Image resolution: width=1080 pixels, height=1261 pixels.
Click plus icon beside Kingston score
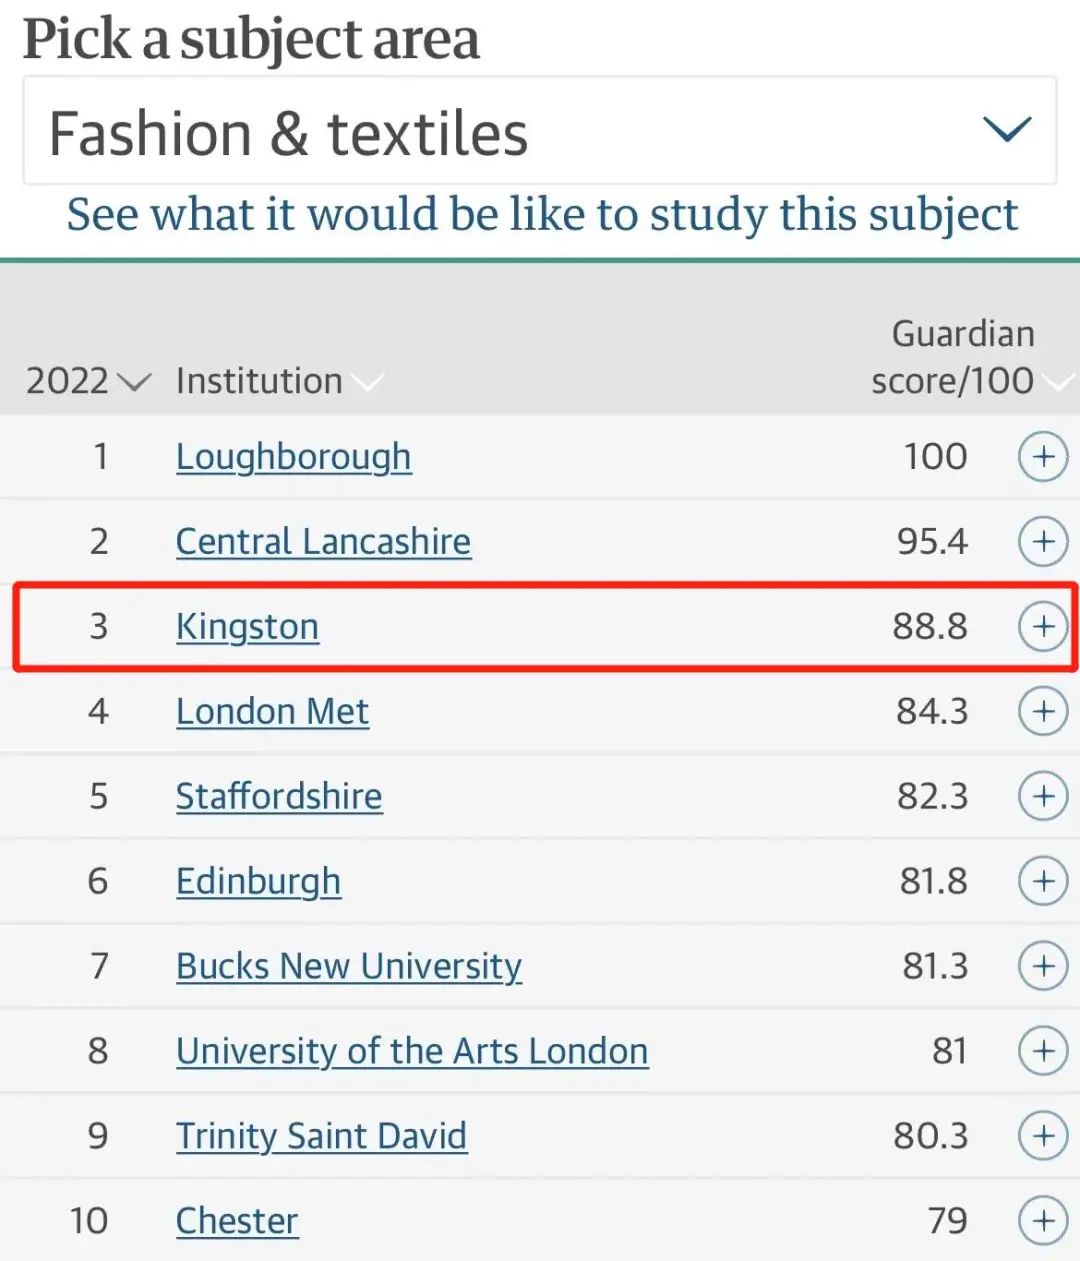click(1043, 627)
